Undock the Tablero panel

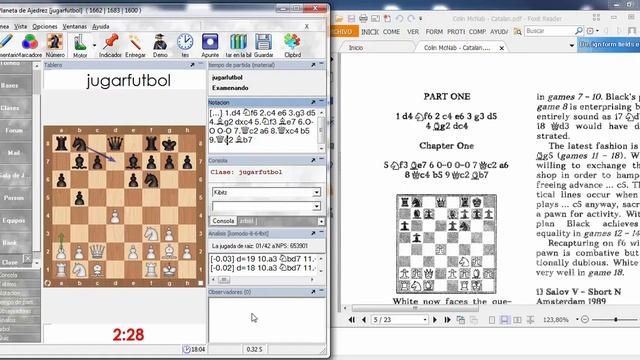(x=192, y=65)
